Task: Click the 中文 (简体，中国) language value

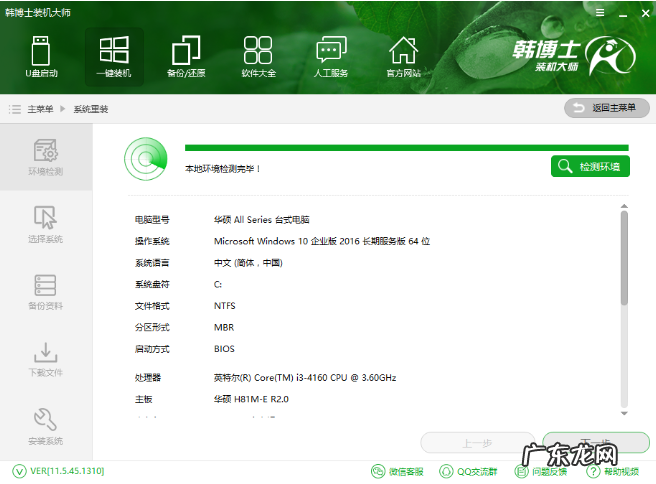Action: coord(248,263)
